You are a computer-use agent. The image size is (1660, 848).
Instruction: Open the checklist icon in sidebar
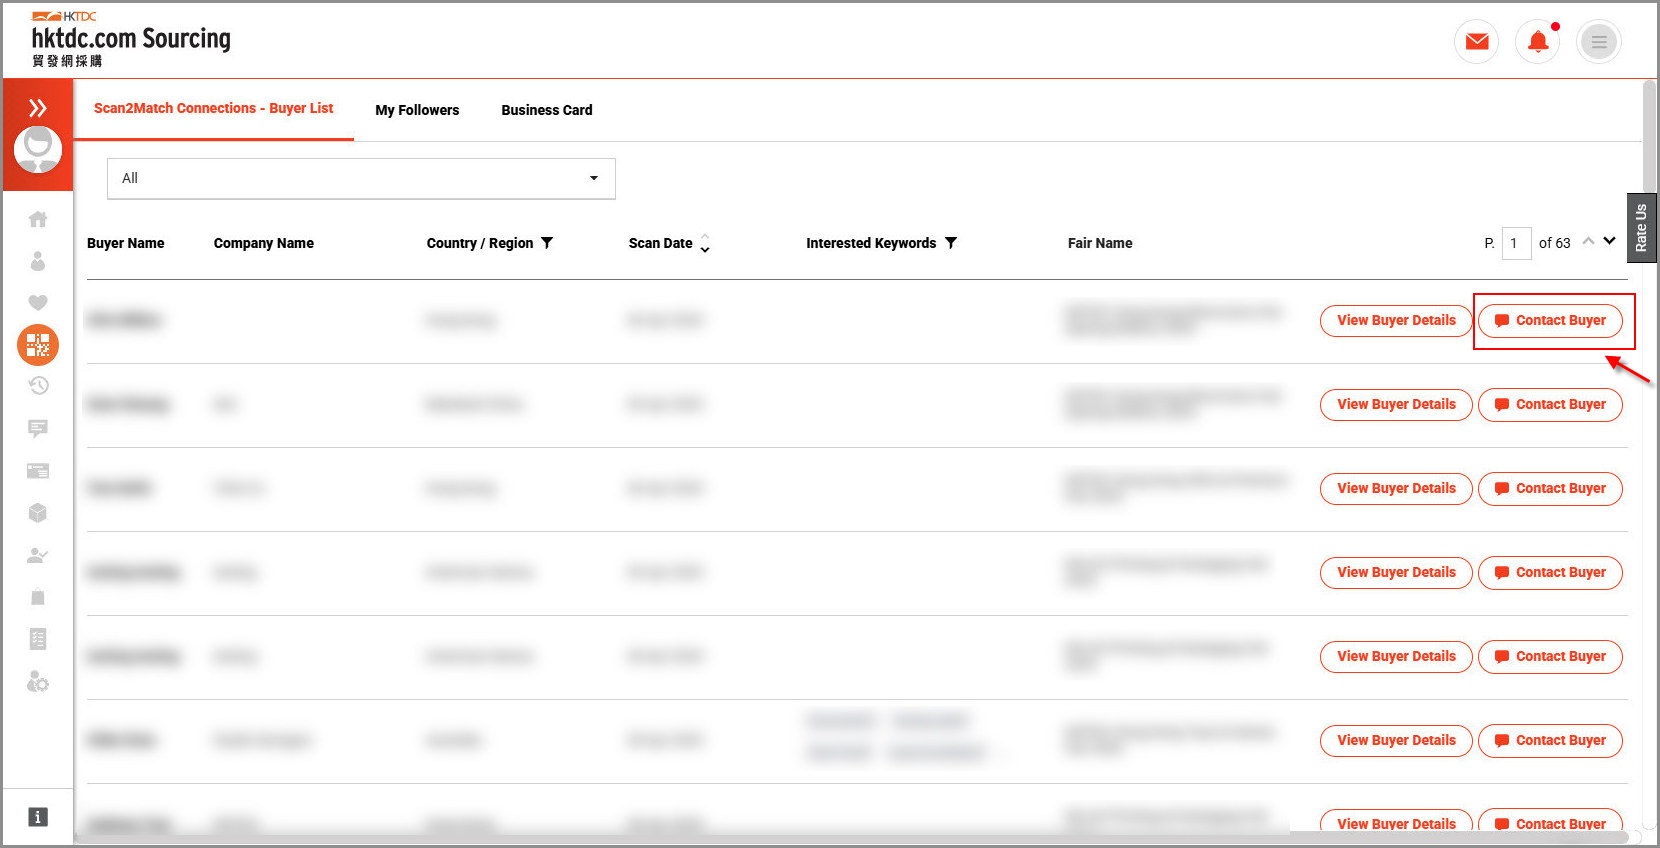pos(38,639)
